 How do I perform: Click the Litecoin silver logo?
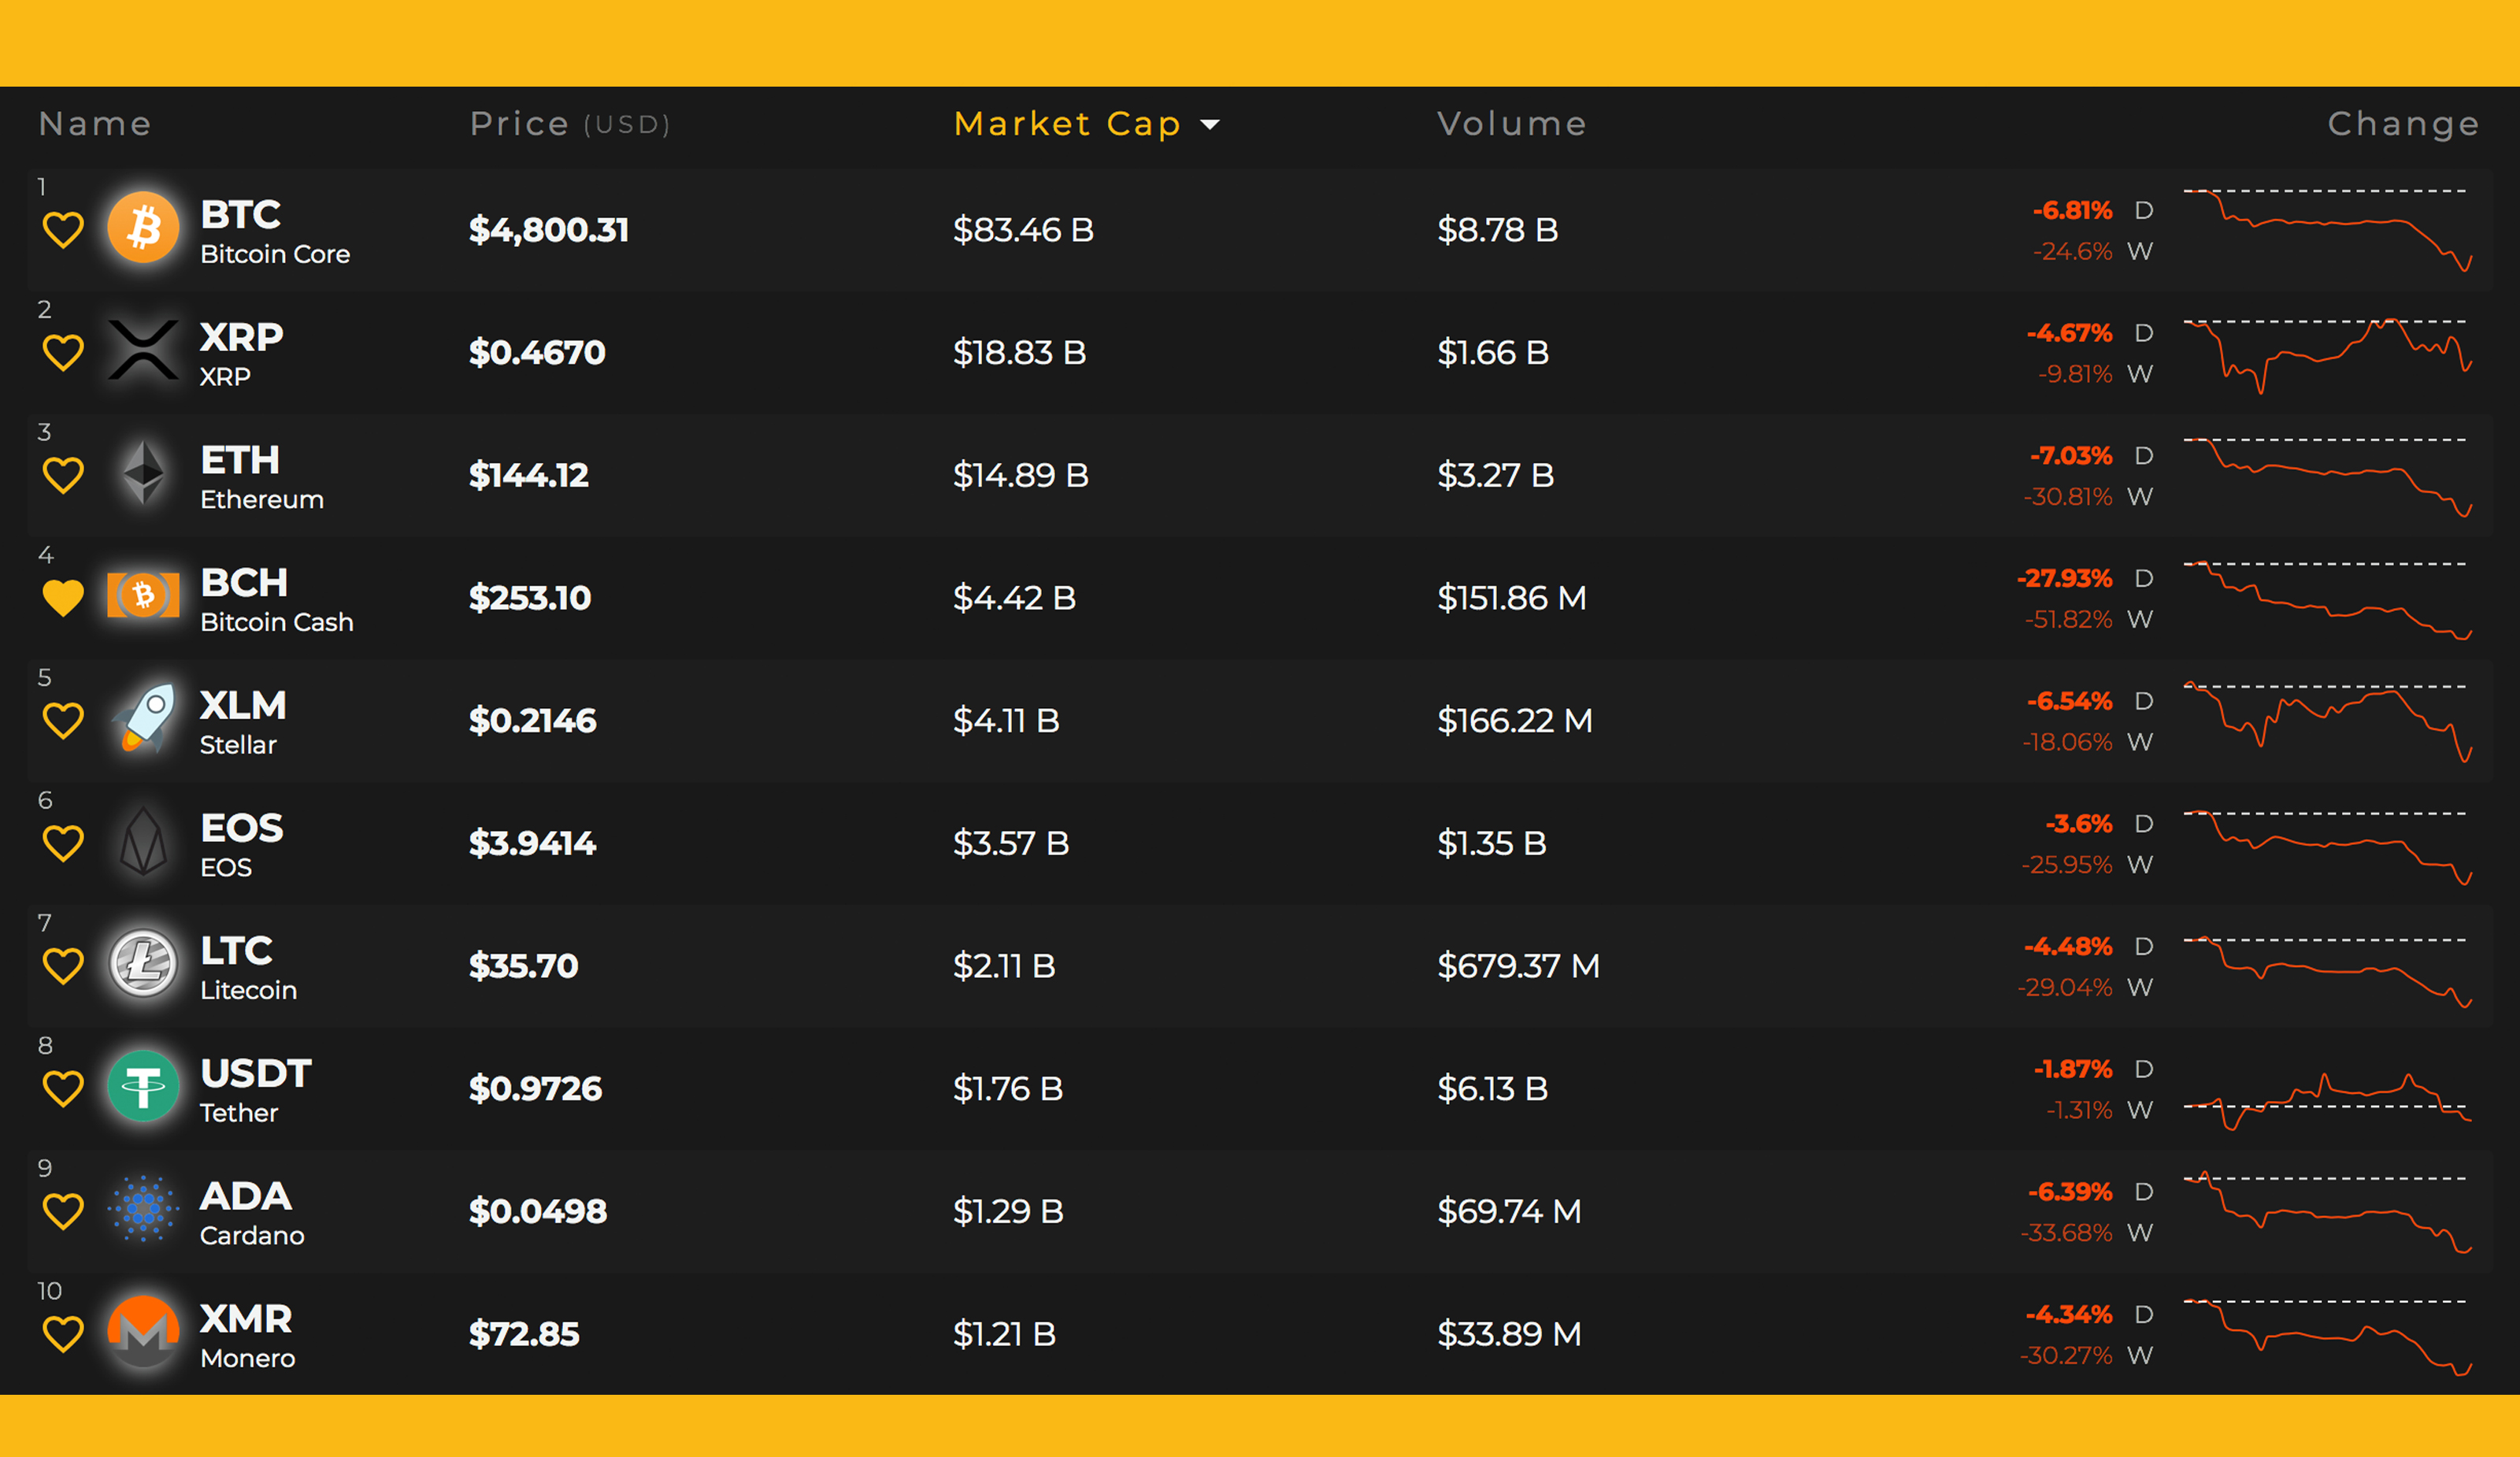tap(143, 964)
